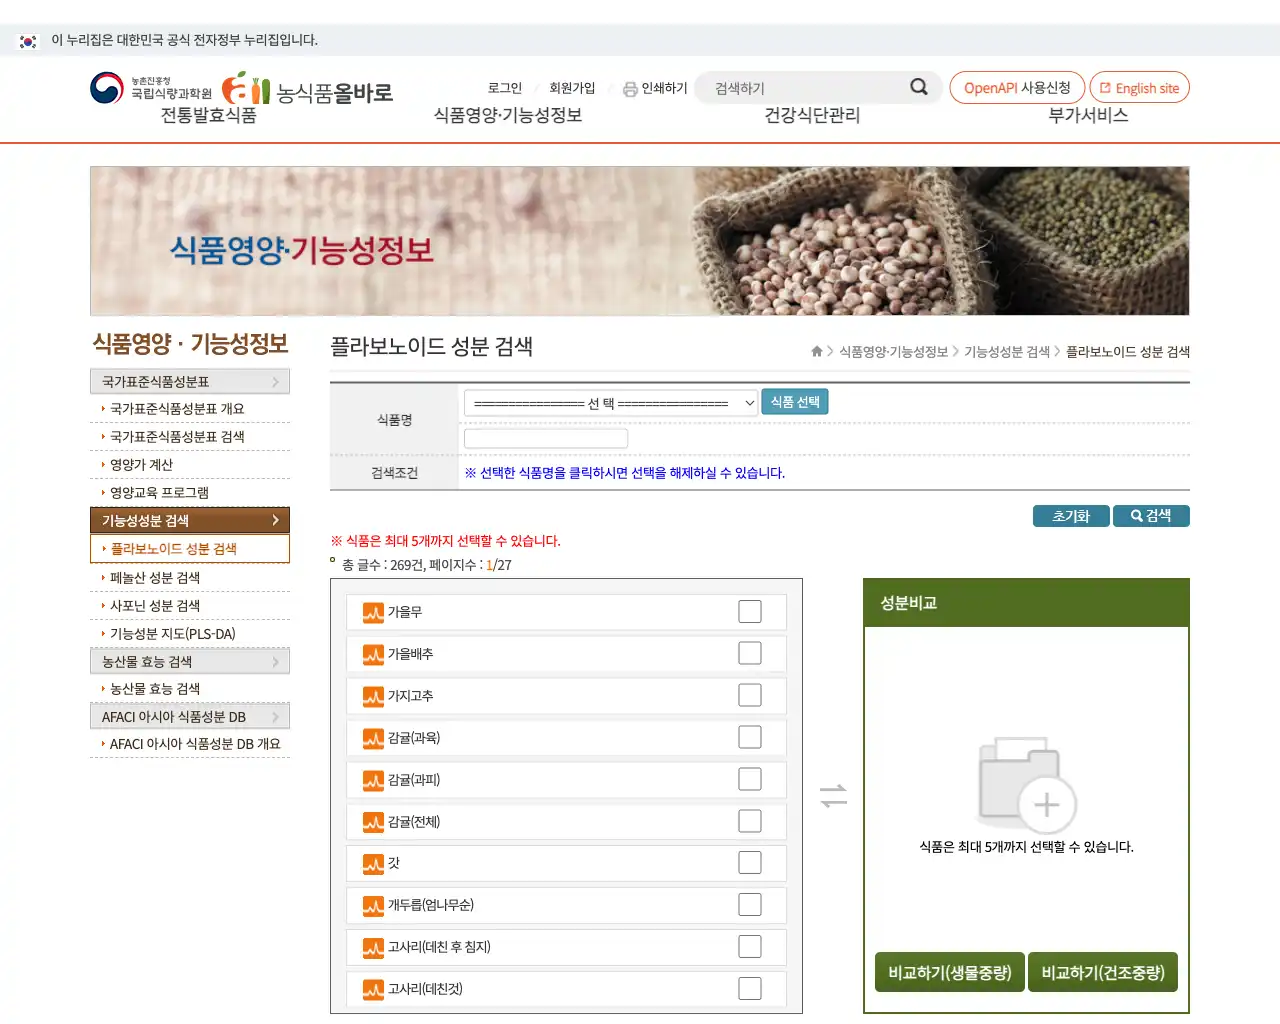Viewport: 1280px width, 1024px height.
Task: Select the 감귤(과육) checkbox
Action: point(749,737)
